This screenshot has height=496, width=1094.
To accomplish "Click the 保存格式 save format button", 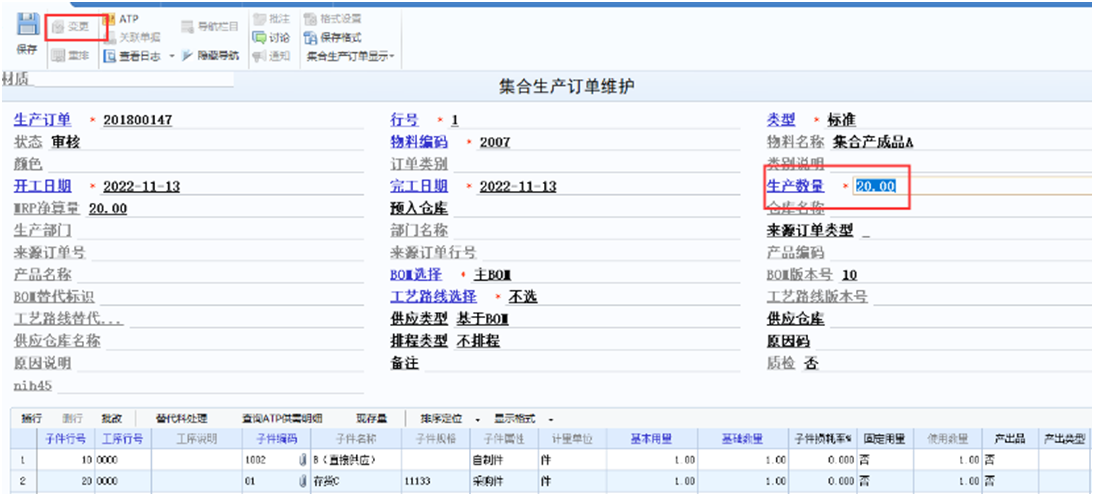I will pyautogui.click(x=333, y=38).
